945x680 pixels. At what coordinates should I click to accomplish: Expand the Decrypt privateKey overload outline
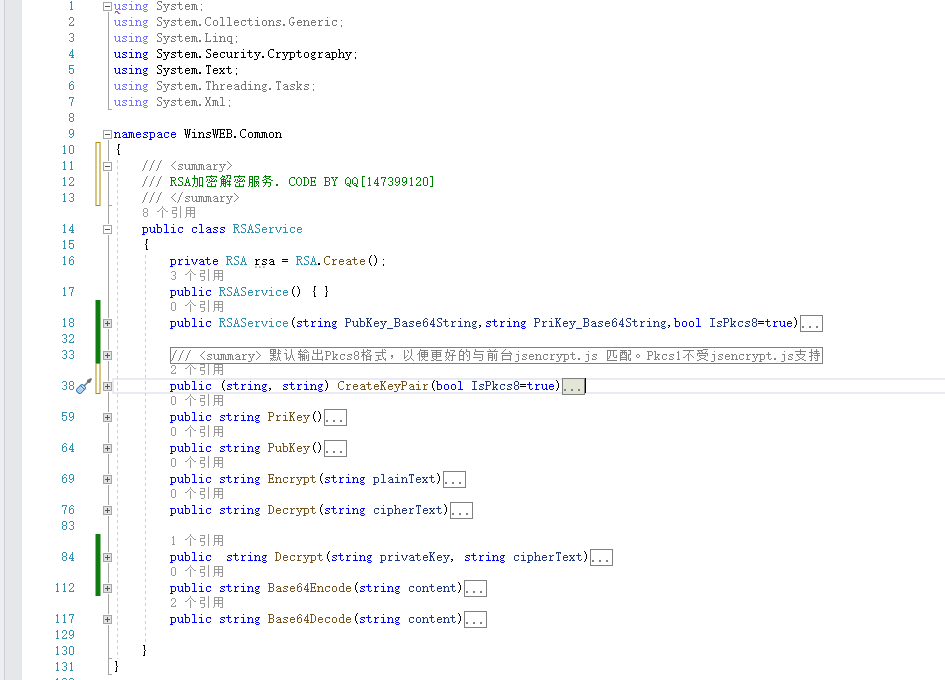(107, 557)
